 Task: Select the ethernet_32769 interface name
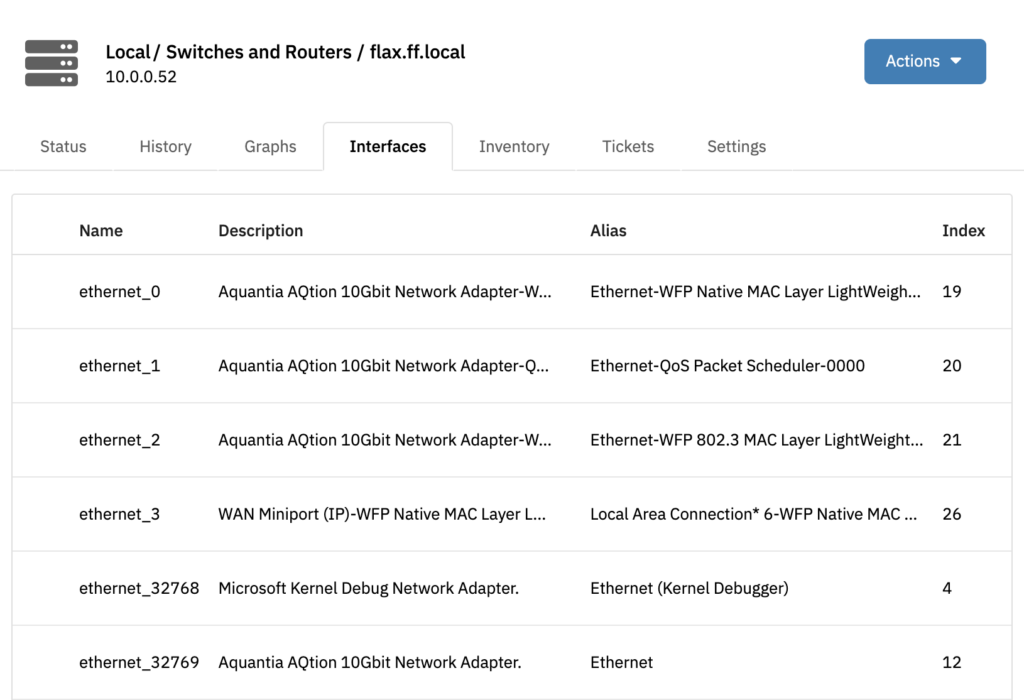point(139,662)
